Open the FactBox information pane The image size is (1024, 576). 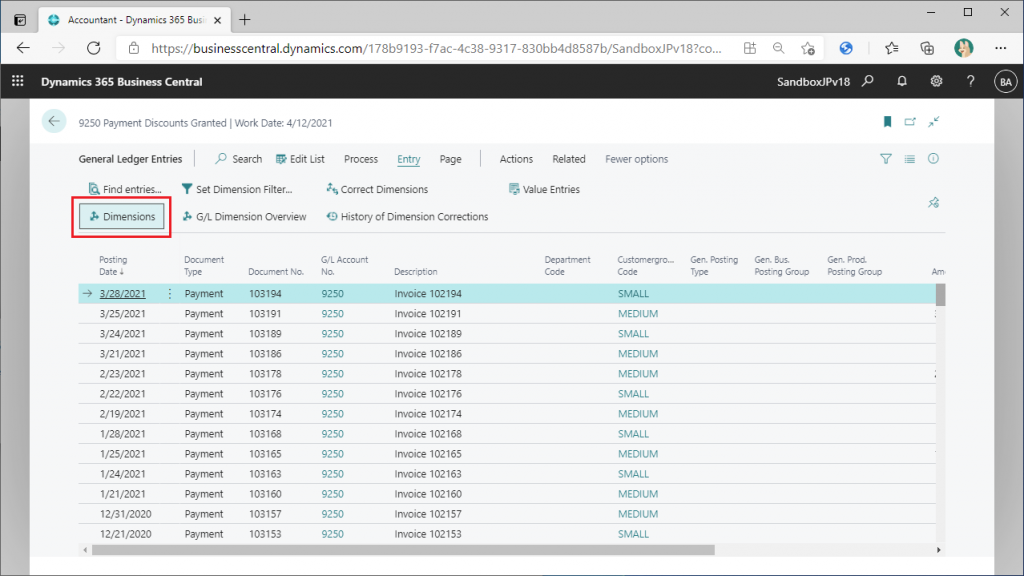933,159
